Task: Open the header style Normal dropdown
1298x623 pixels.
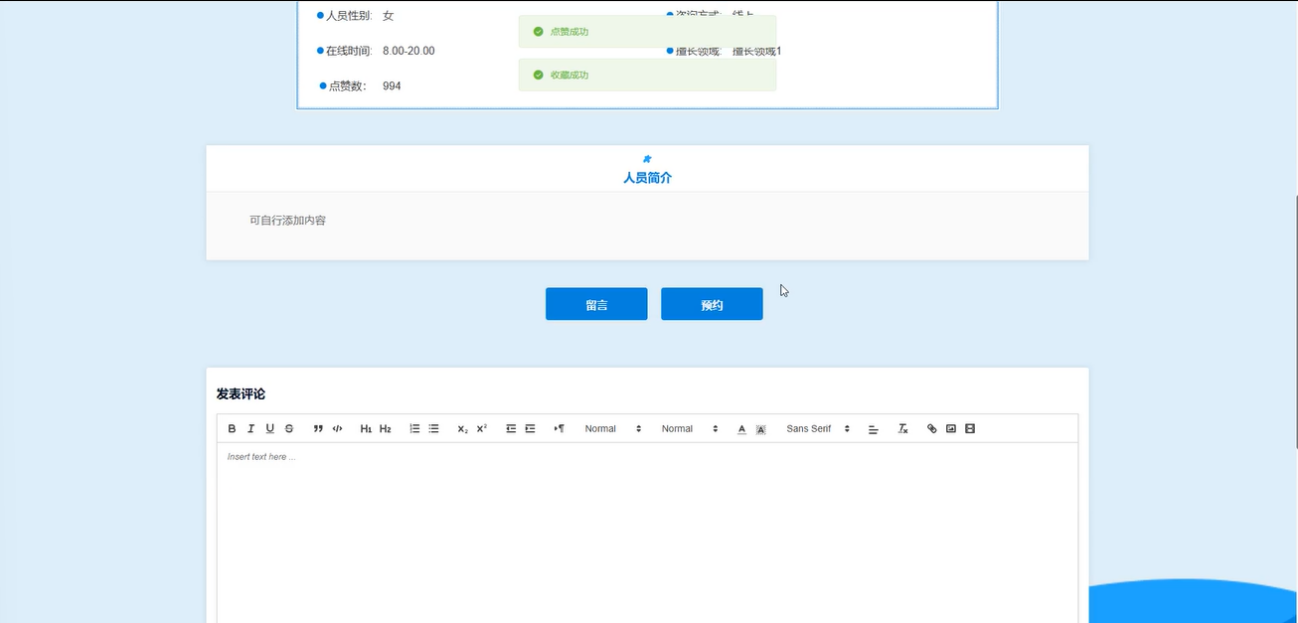Action: click(689, 429)
